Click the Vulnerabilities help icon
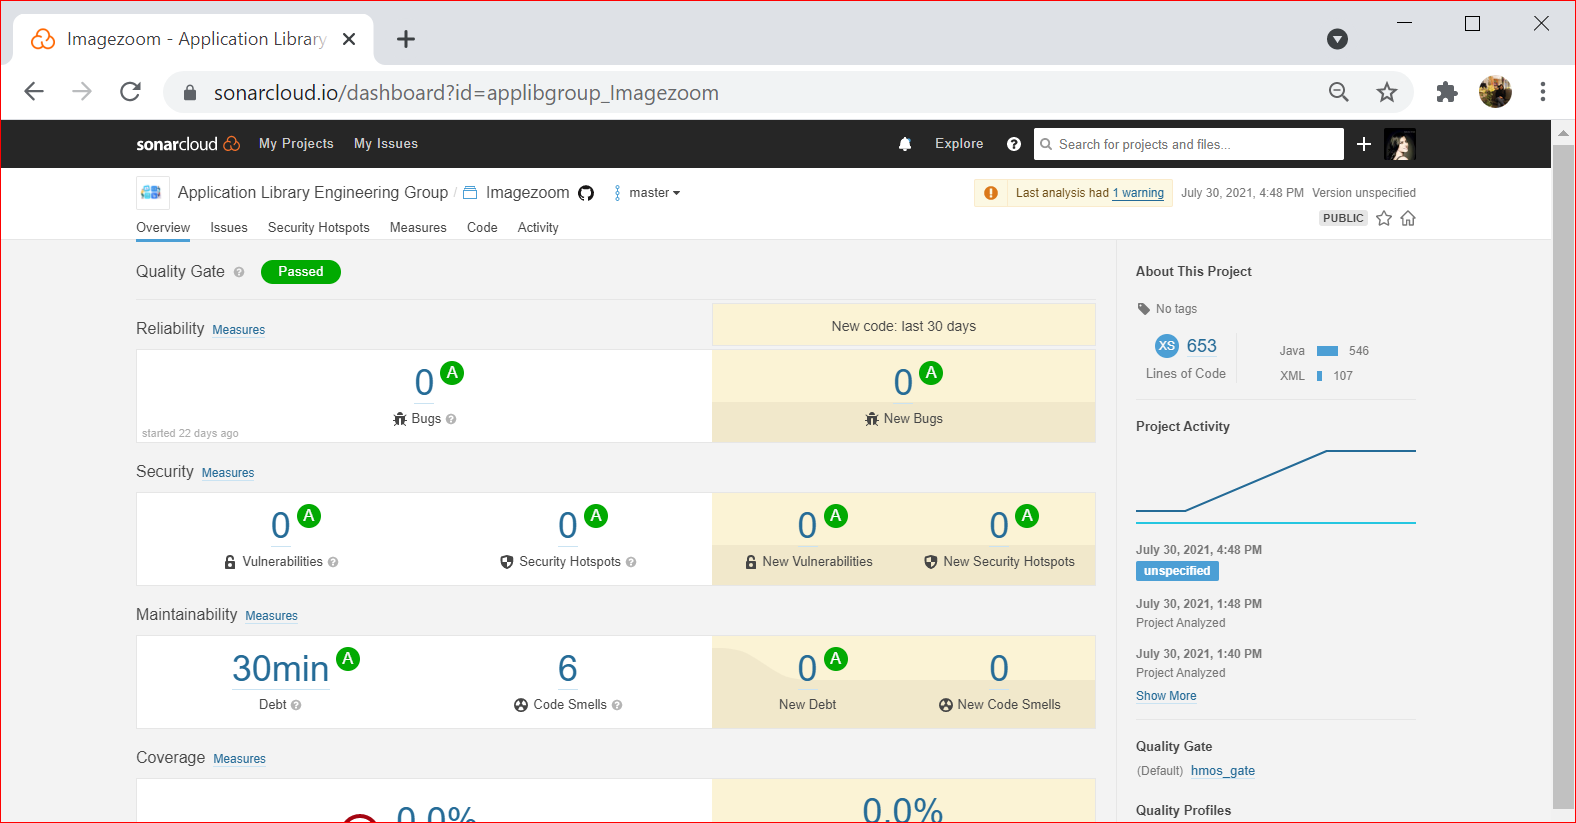The height and width of the screenshot is (823, 1576). (333, 562)
